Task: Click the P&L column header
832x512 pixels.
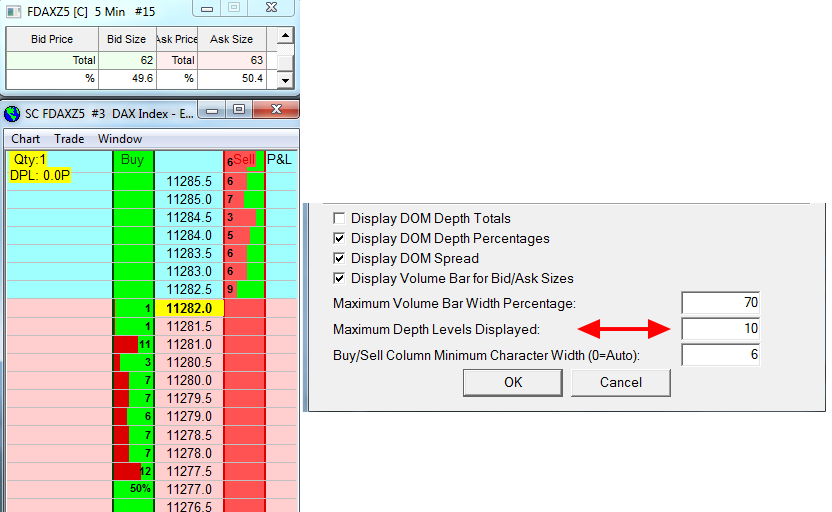Action: [280, 160]
